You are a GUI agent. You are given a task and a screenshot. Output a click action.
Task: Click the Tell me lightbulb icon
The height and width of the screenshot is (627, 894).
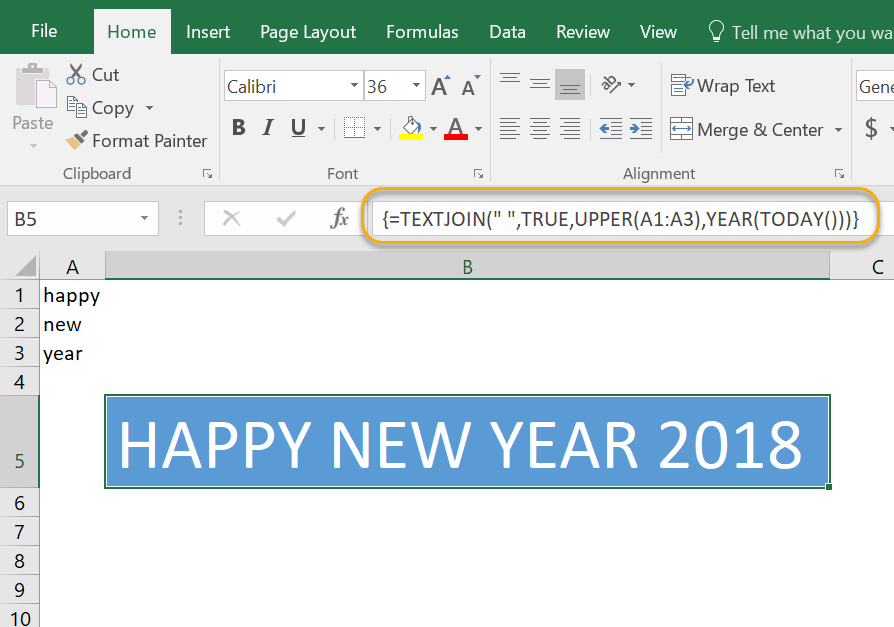pos(716,32)
